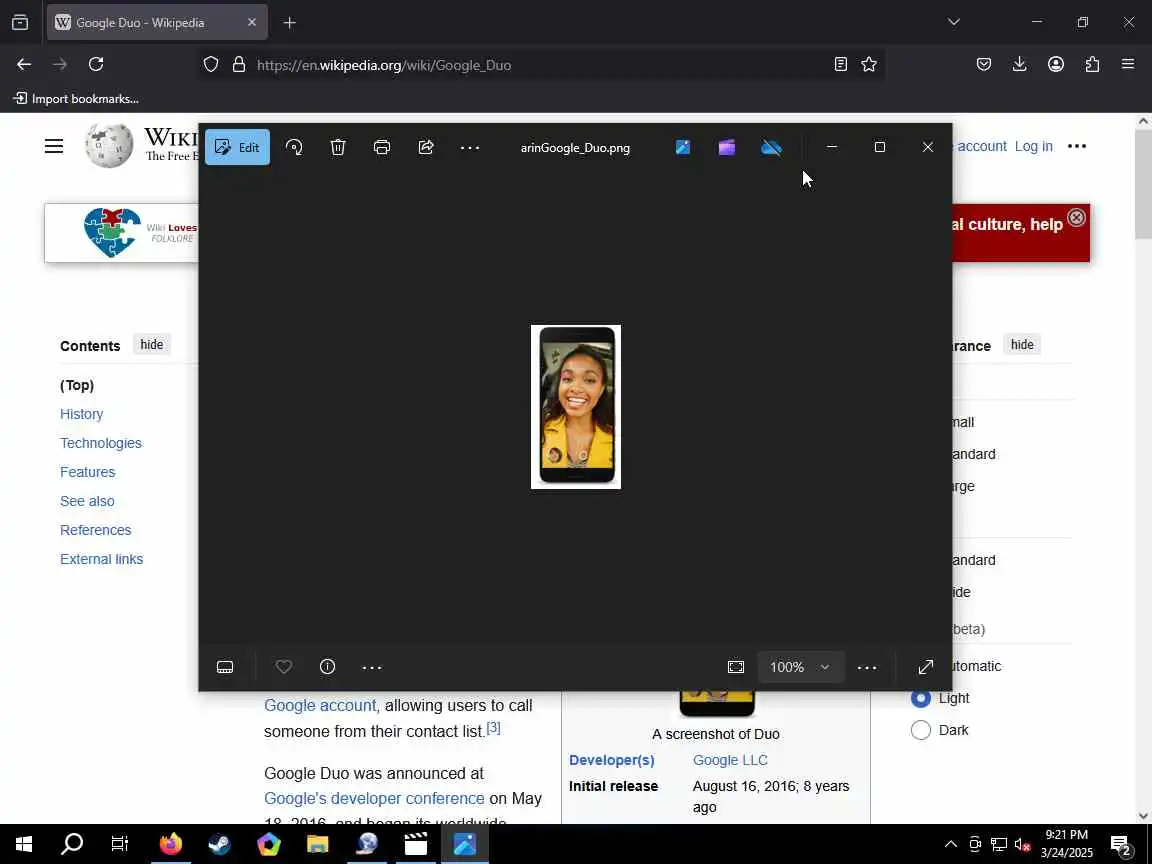Screen dimensions: 1152x864
Task: Open Wikipedia personal tools ellipsis menu
Action: pyautogui.click(x=1077, y=146)
